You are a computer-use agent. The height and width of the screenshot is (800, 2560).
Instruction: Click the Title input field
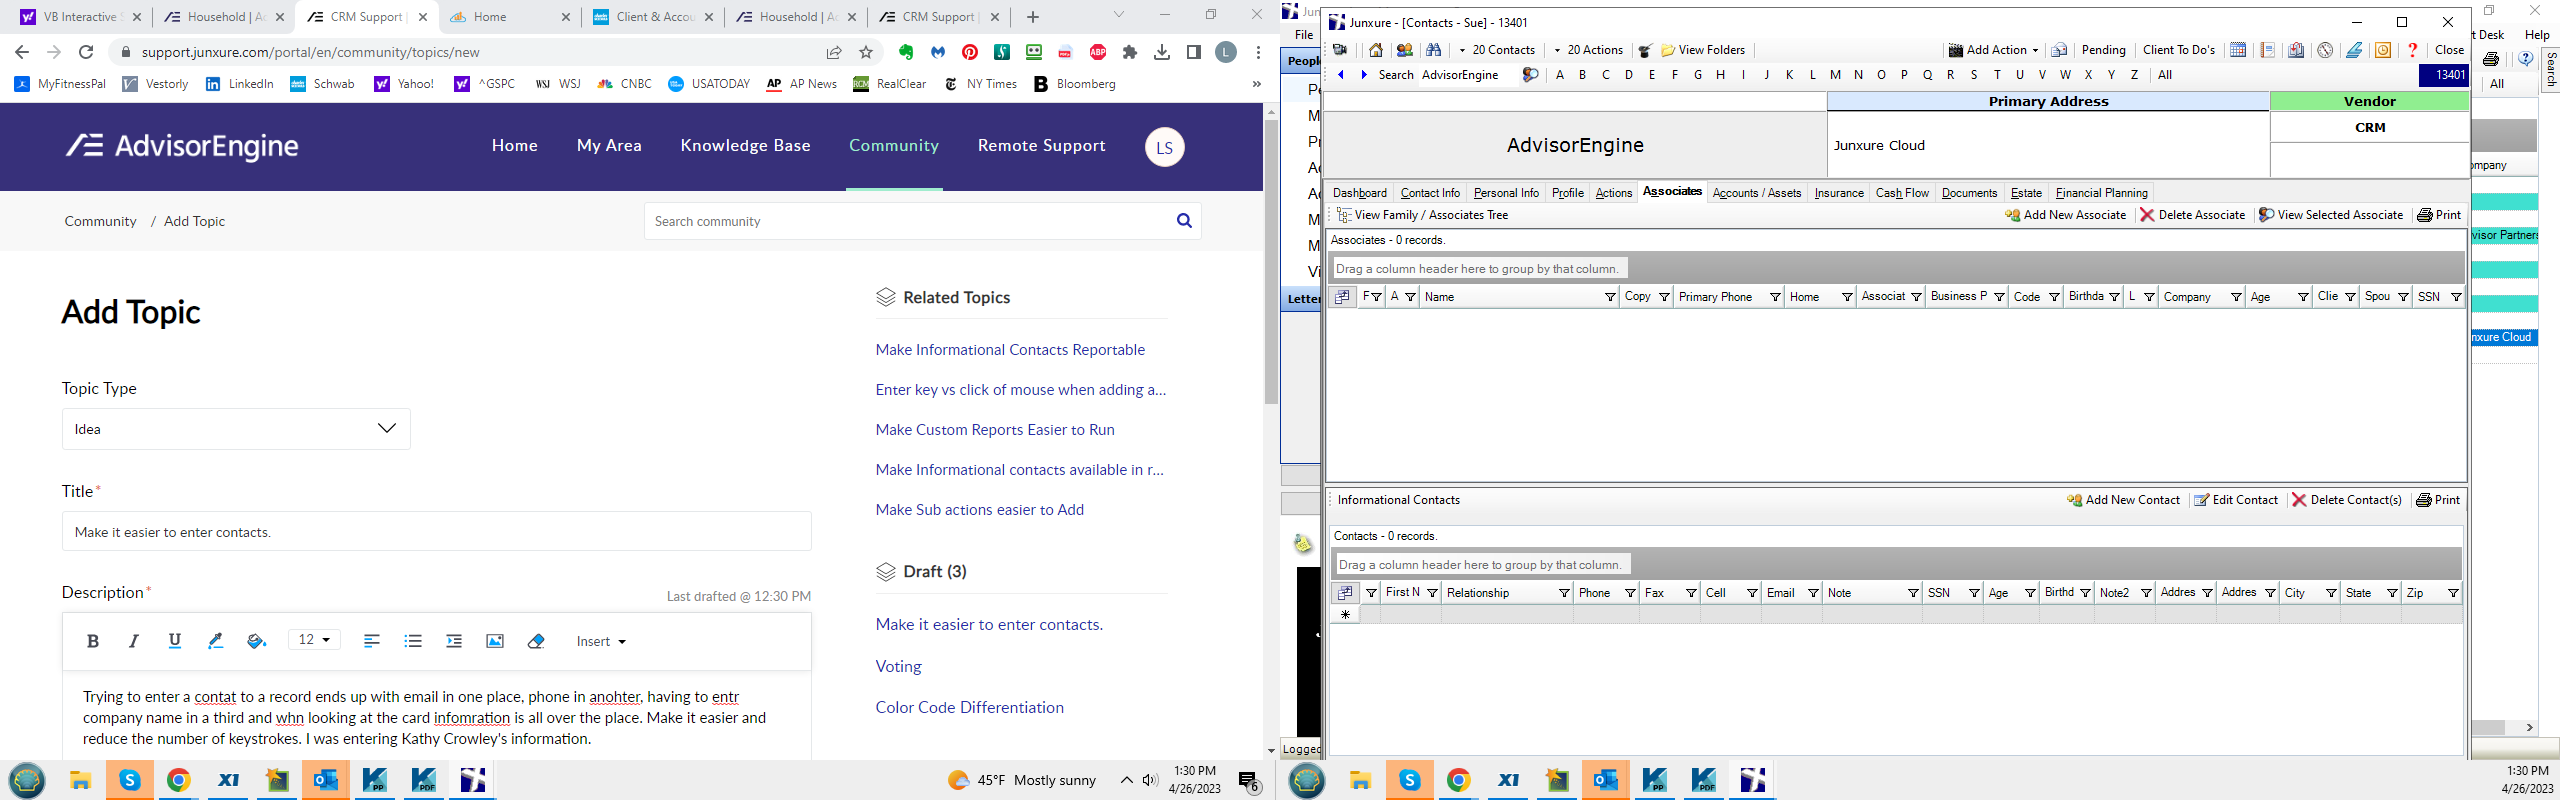437,532
